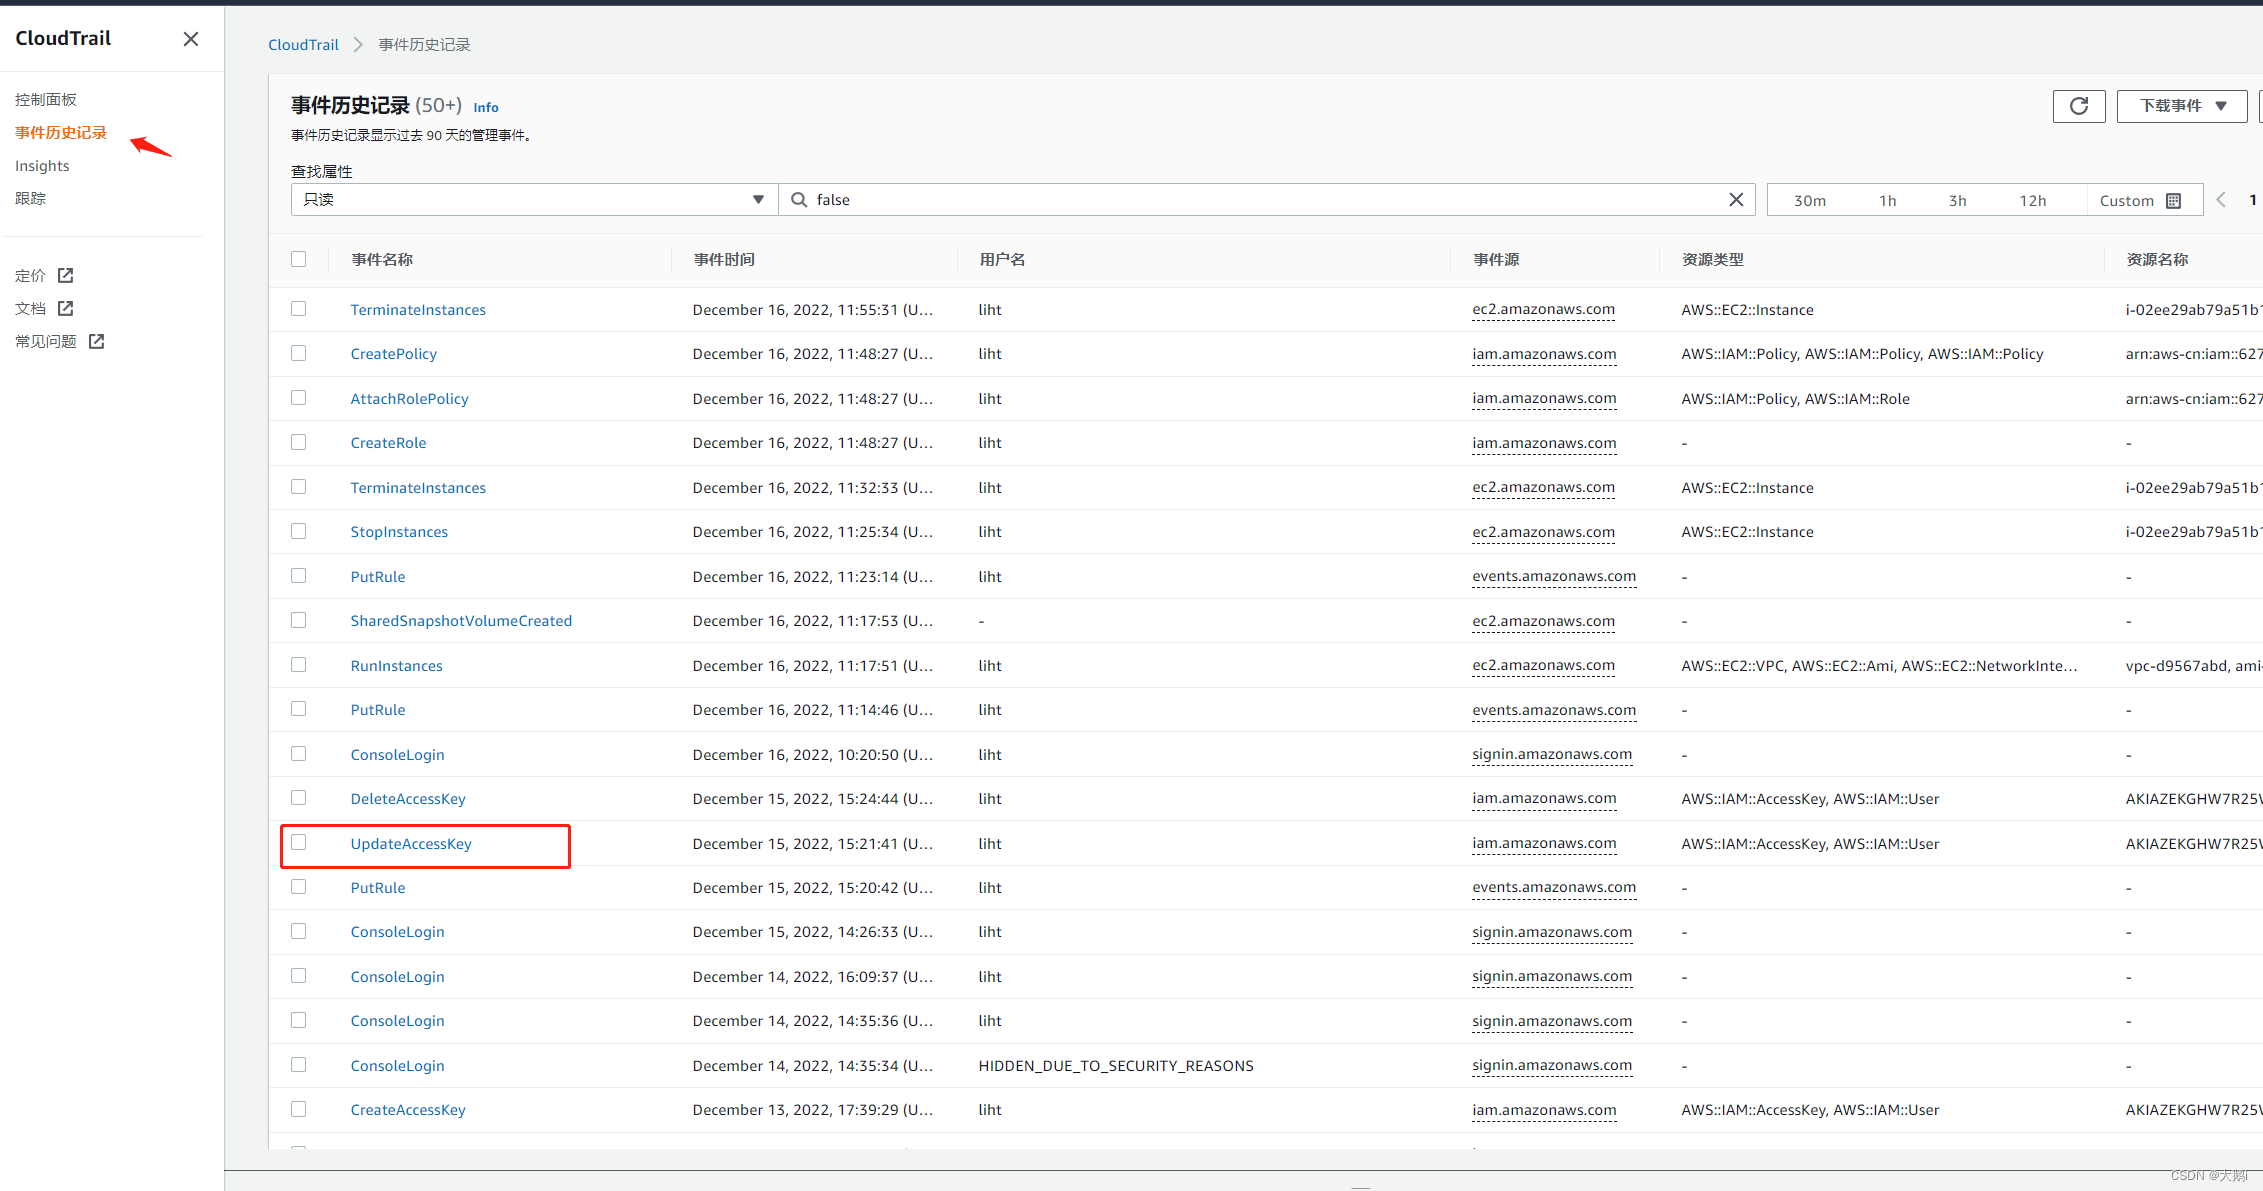This screenshot has height=1191, width=2263.
Task: Click HIDDEN_DUE_TO_SECURITY_REASONS username cell
Action: (x=1116, y=1066)
